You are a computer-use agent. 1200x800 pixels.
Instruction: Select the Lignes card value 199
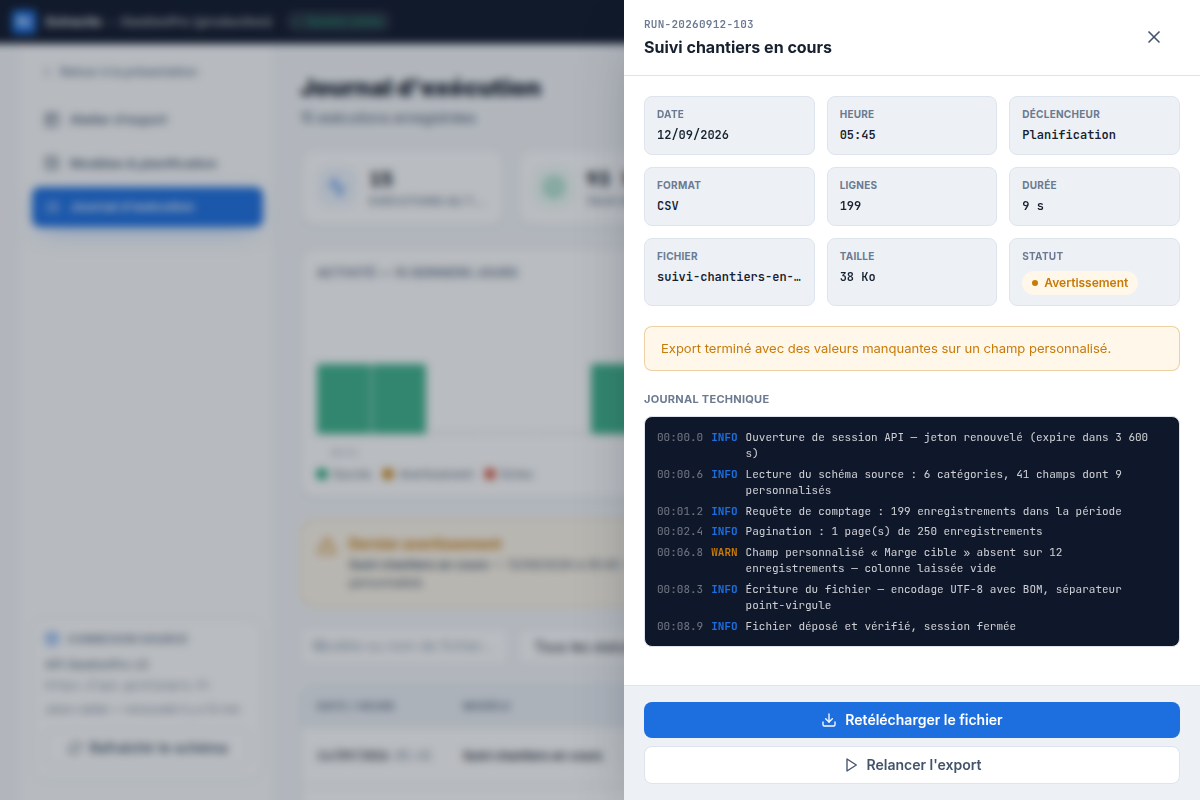tap(851, 206)
